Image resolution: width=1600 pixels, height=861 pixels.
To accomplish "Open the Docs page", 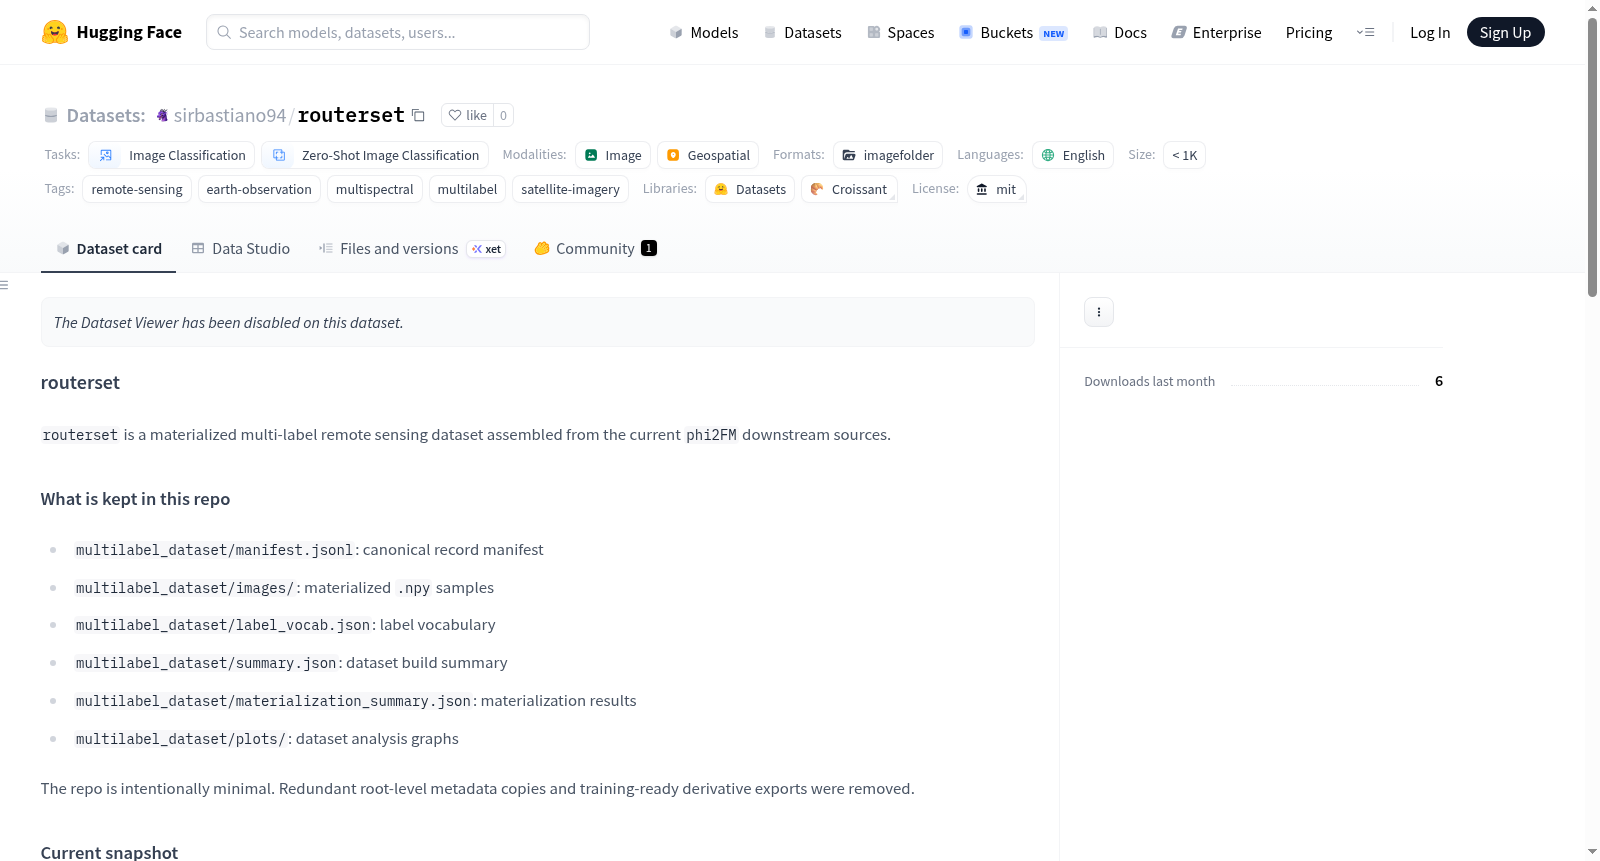I will [1119, 32].
